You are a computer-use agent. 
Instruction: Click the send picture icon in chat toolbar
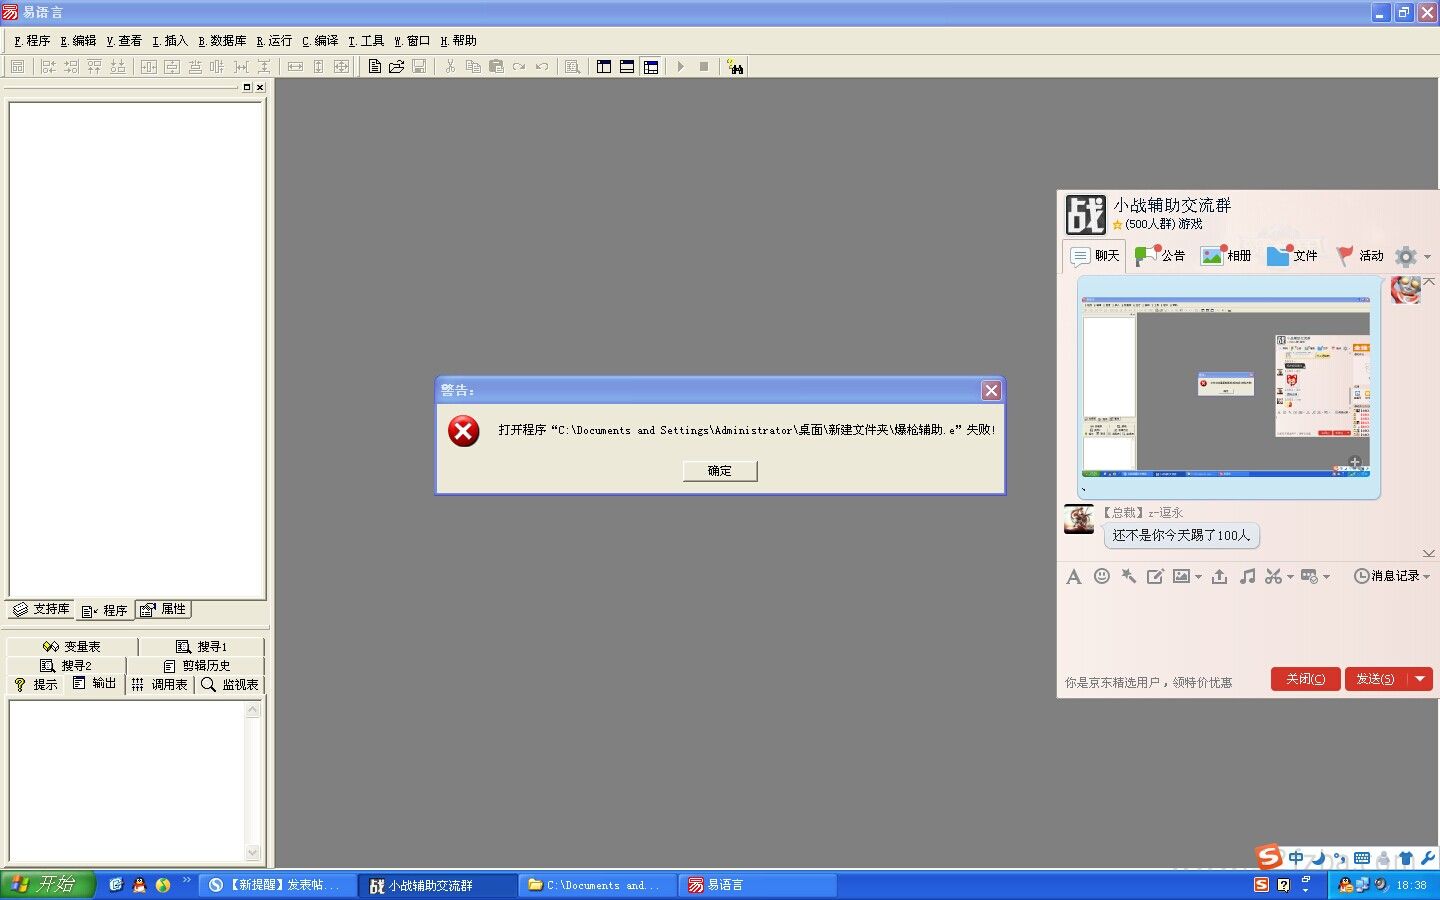coord(1182,576)
